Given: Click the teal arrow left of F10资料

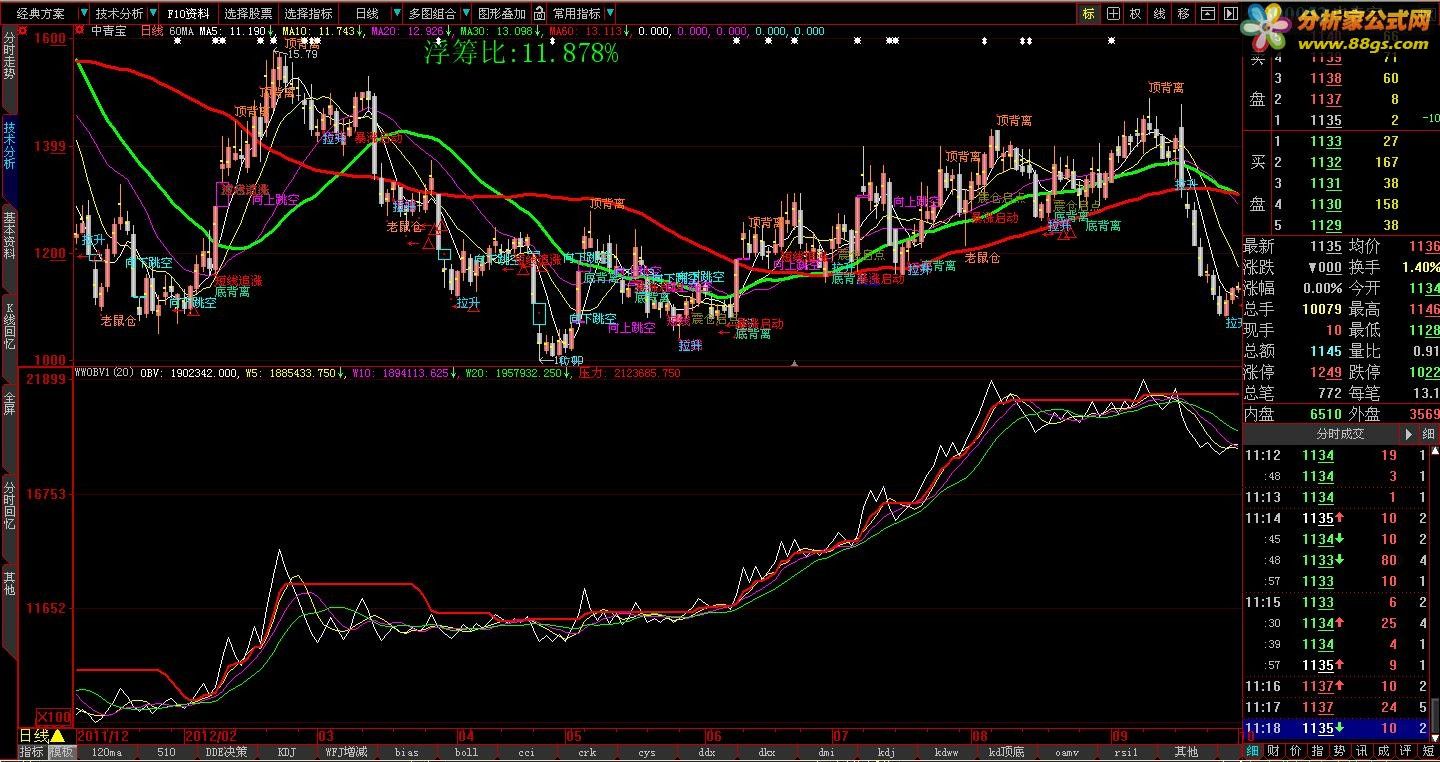Looking at the screenshot, I should pos(153,14).
